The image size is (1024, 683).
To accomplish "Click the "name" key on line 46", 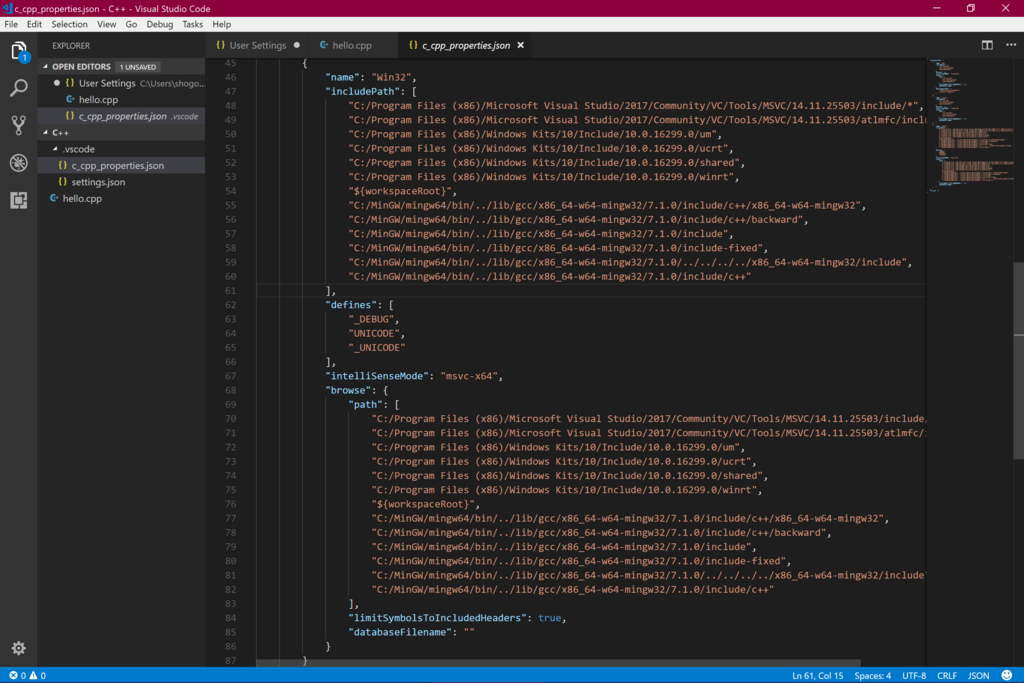I will 342,77.
